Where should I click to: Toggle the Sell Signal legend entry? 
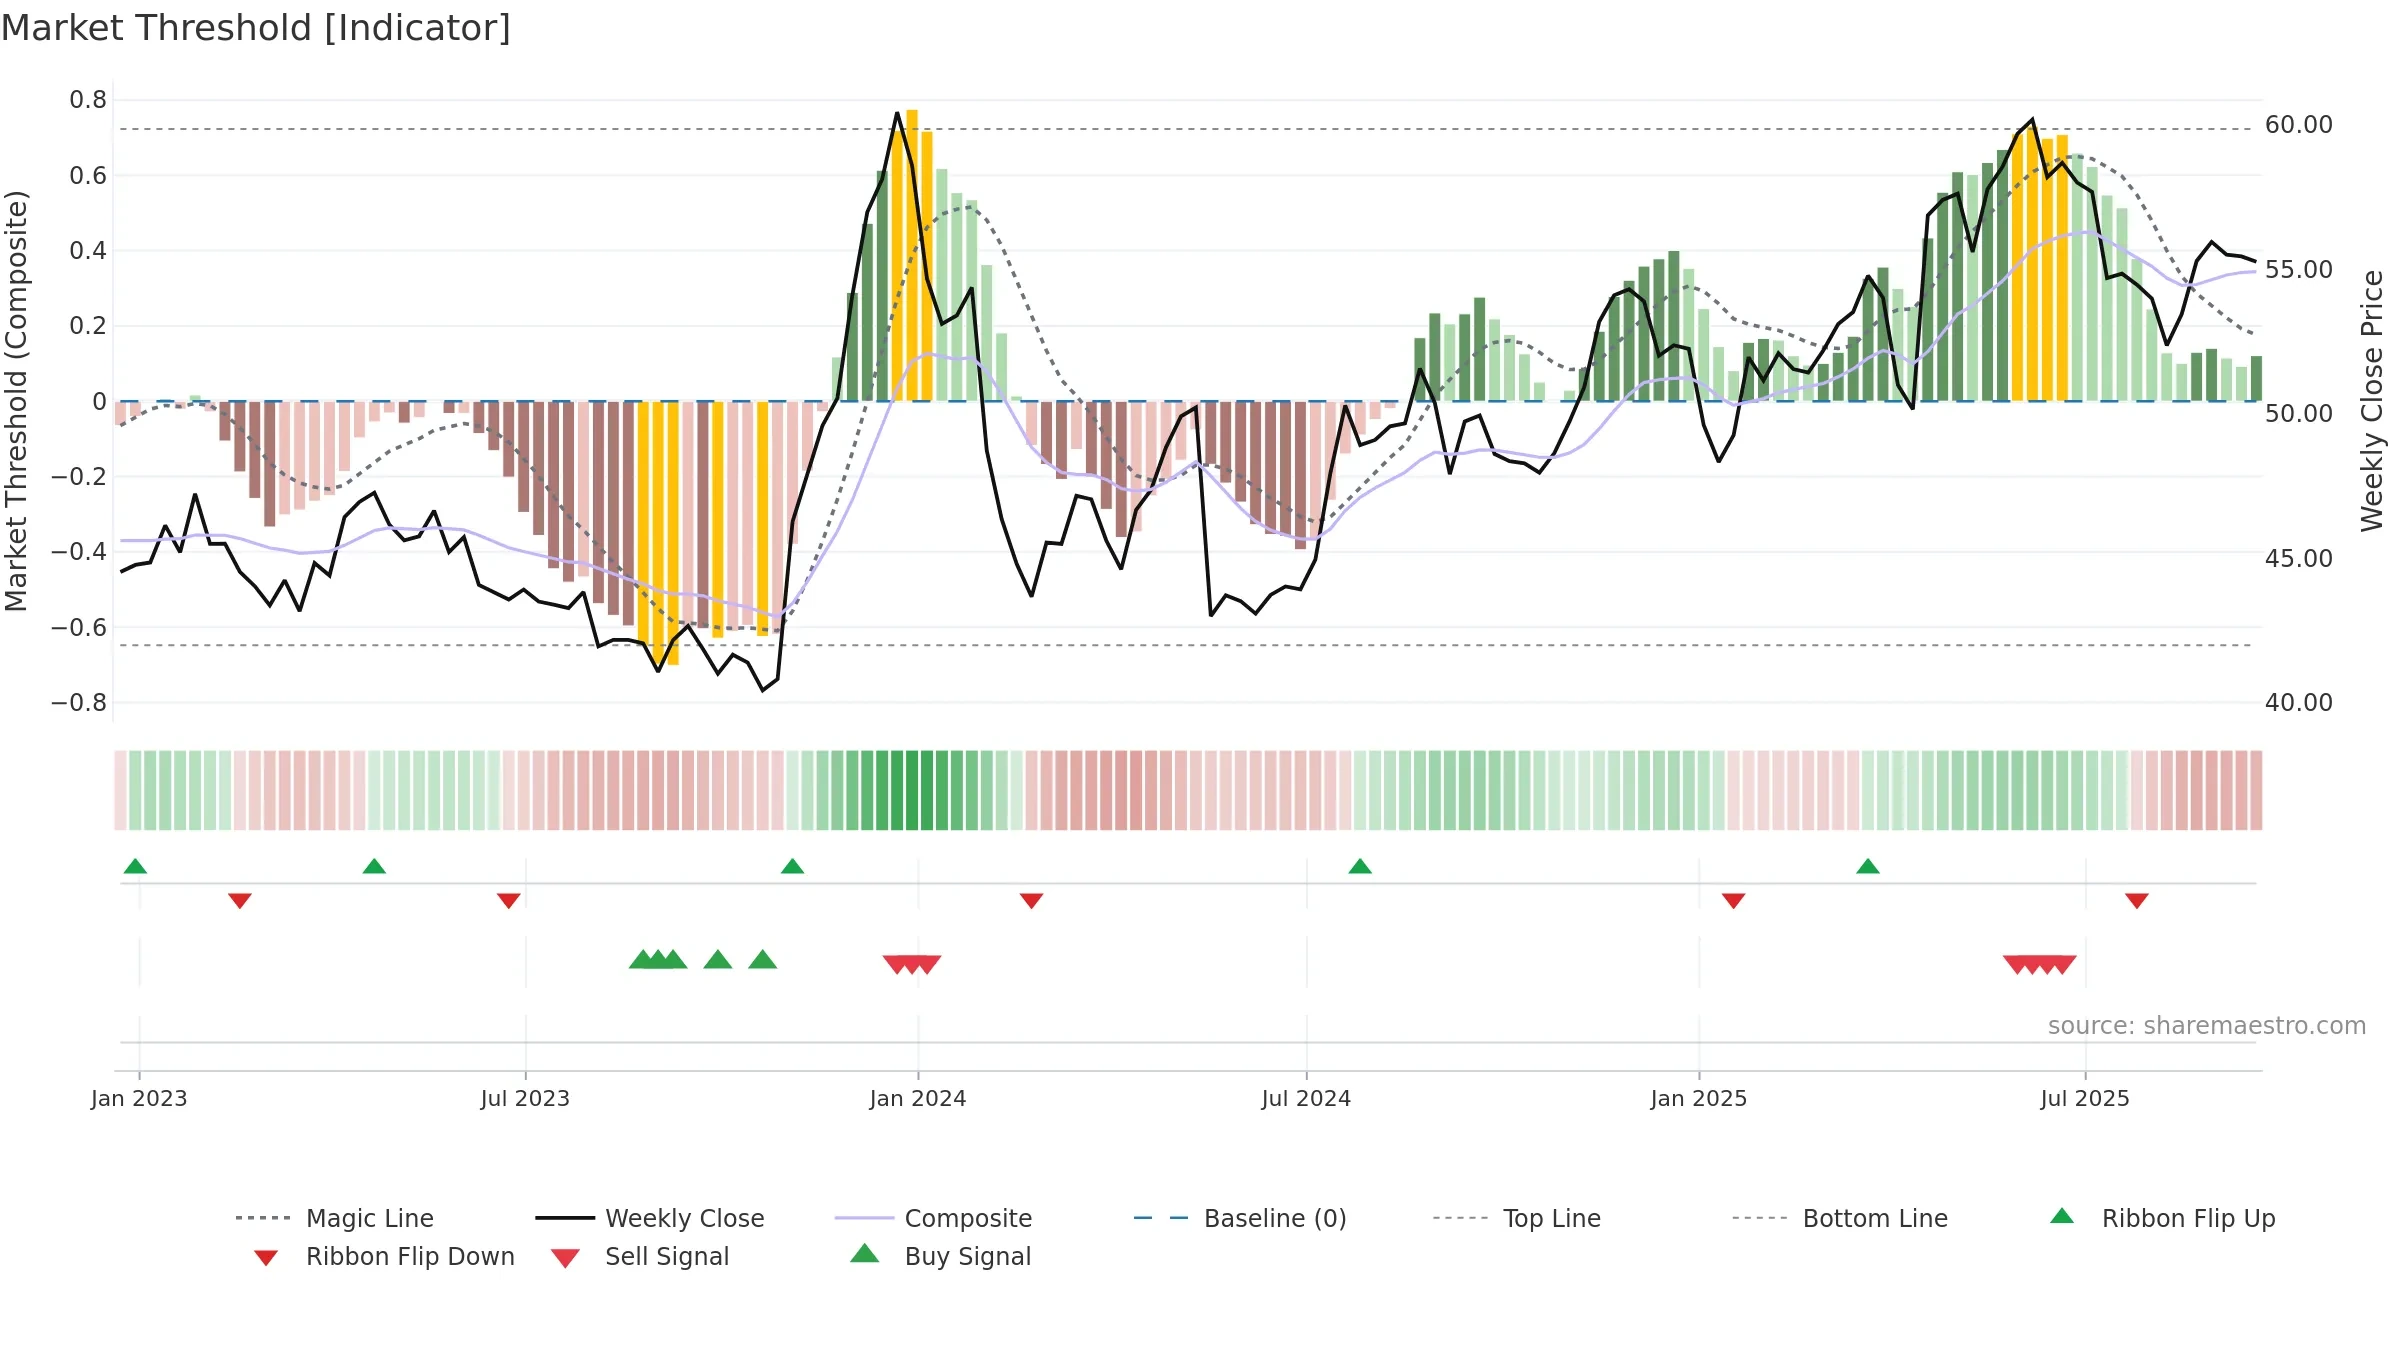tap(640, 1256)
